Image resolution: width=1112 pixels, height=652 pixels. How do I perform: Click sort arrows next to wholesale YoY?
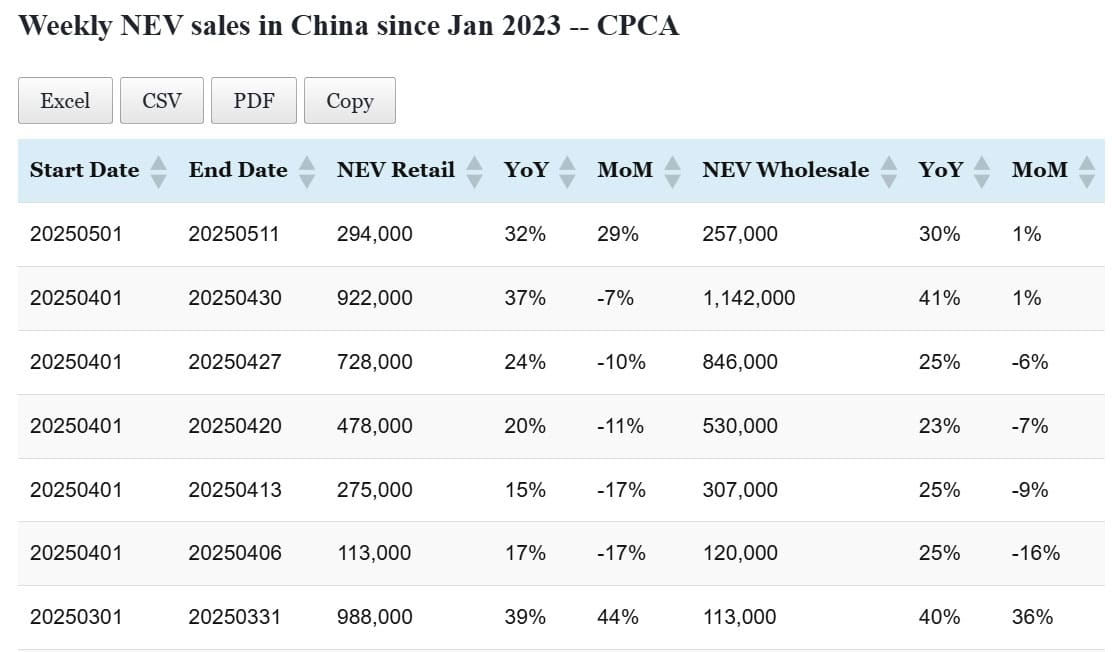tap(982, 171)
